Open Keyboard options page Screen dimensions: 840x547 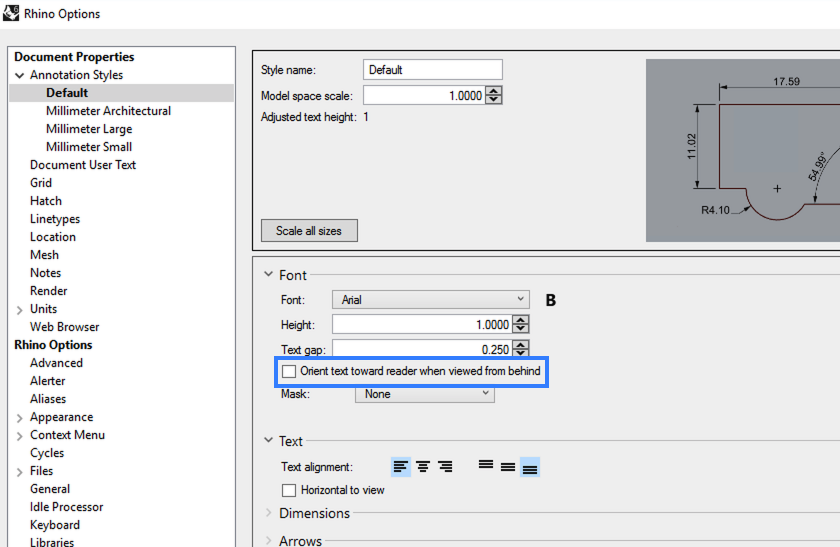tap(55, 525)
